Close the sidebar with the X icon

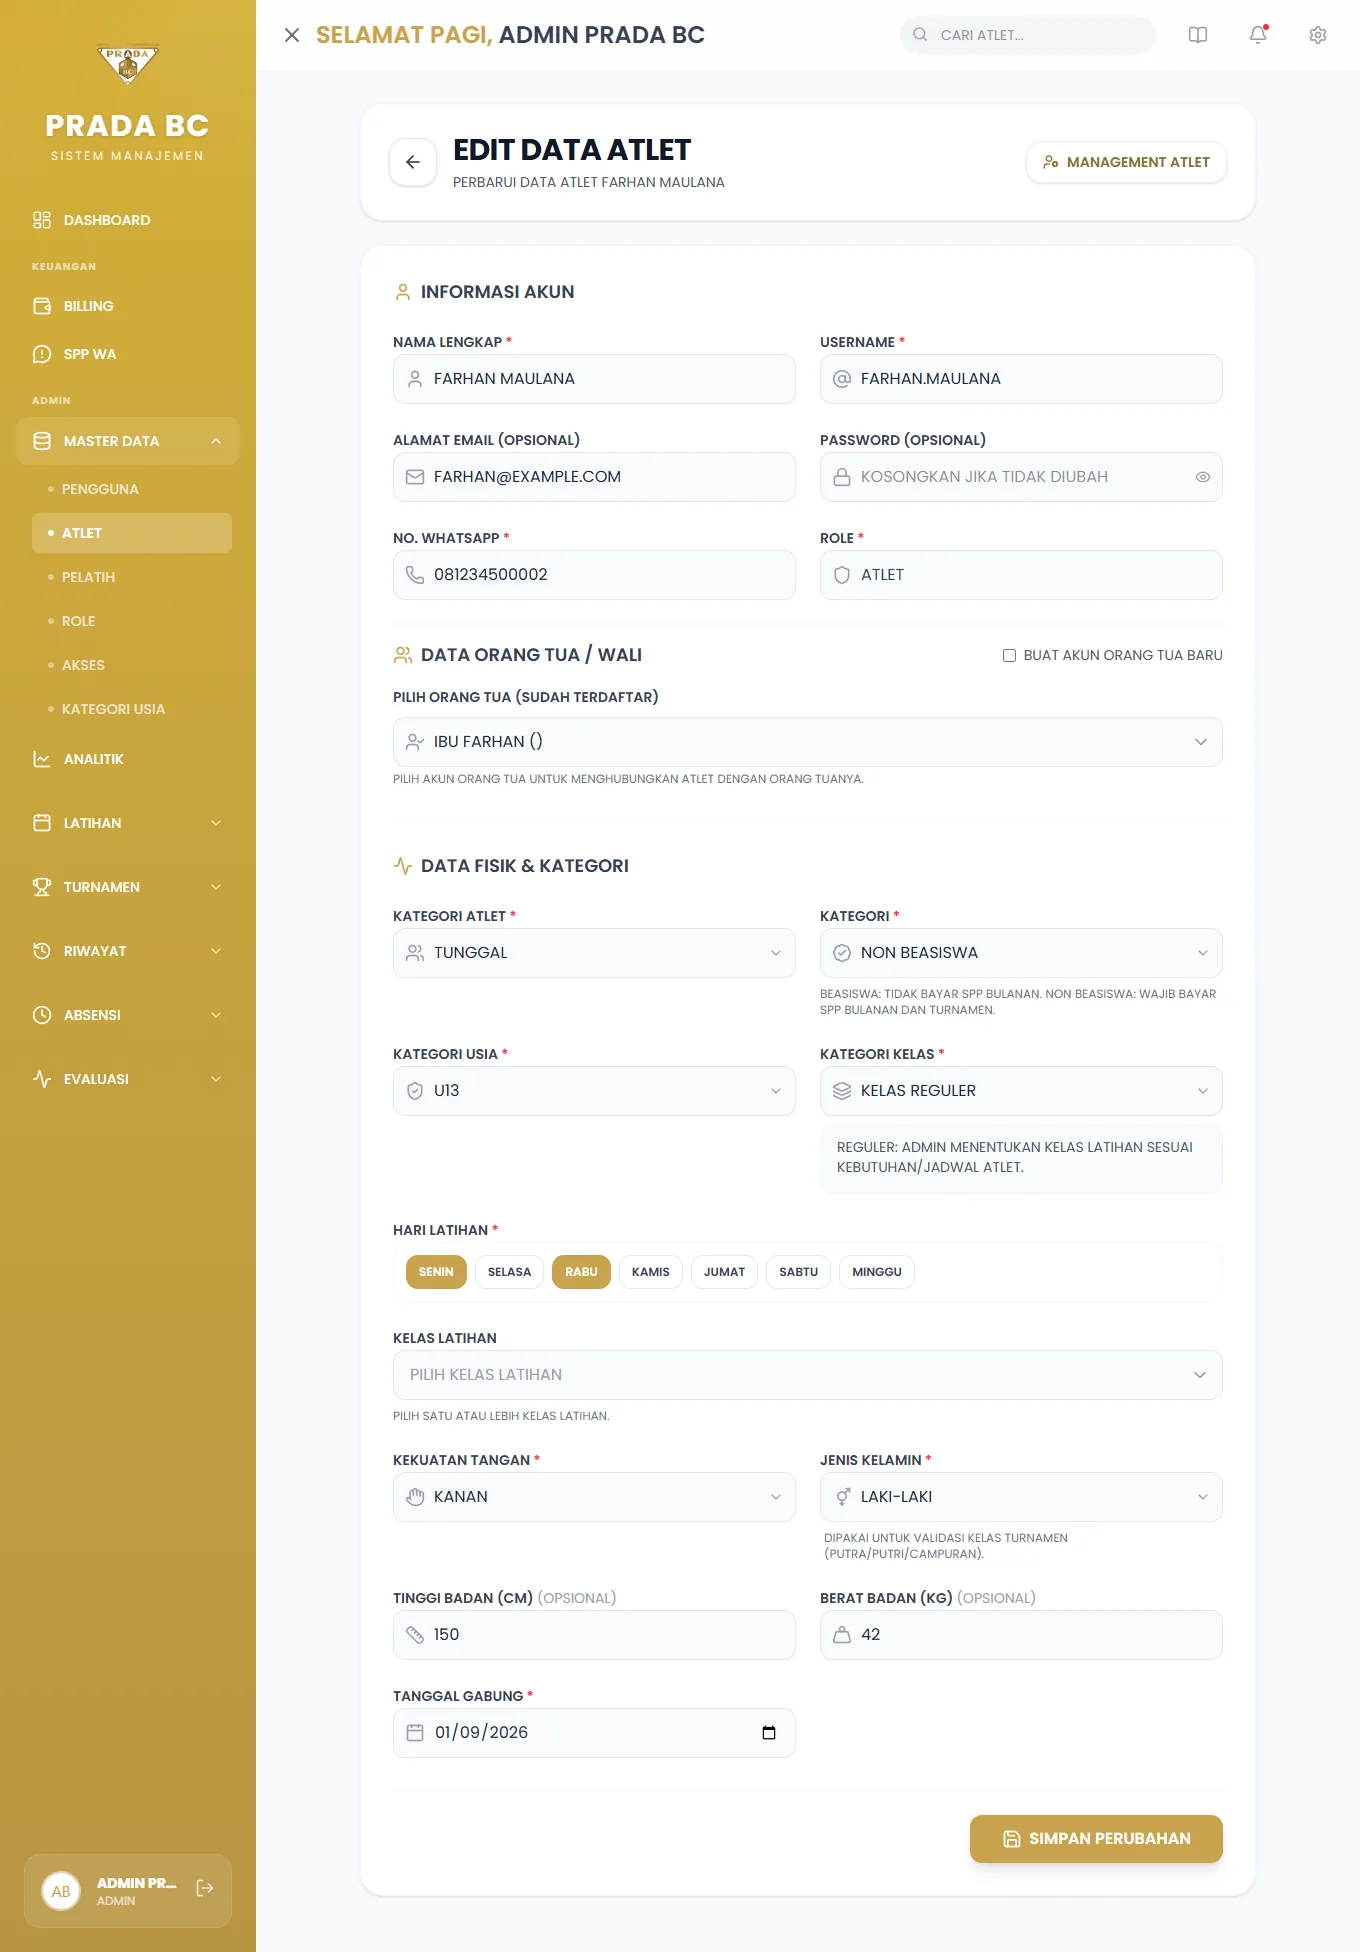click(x=292, y=35)
